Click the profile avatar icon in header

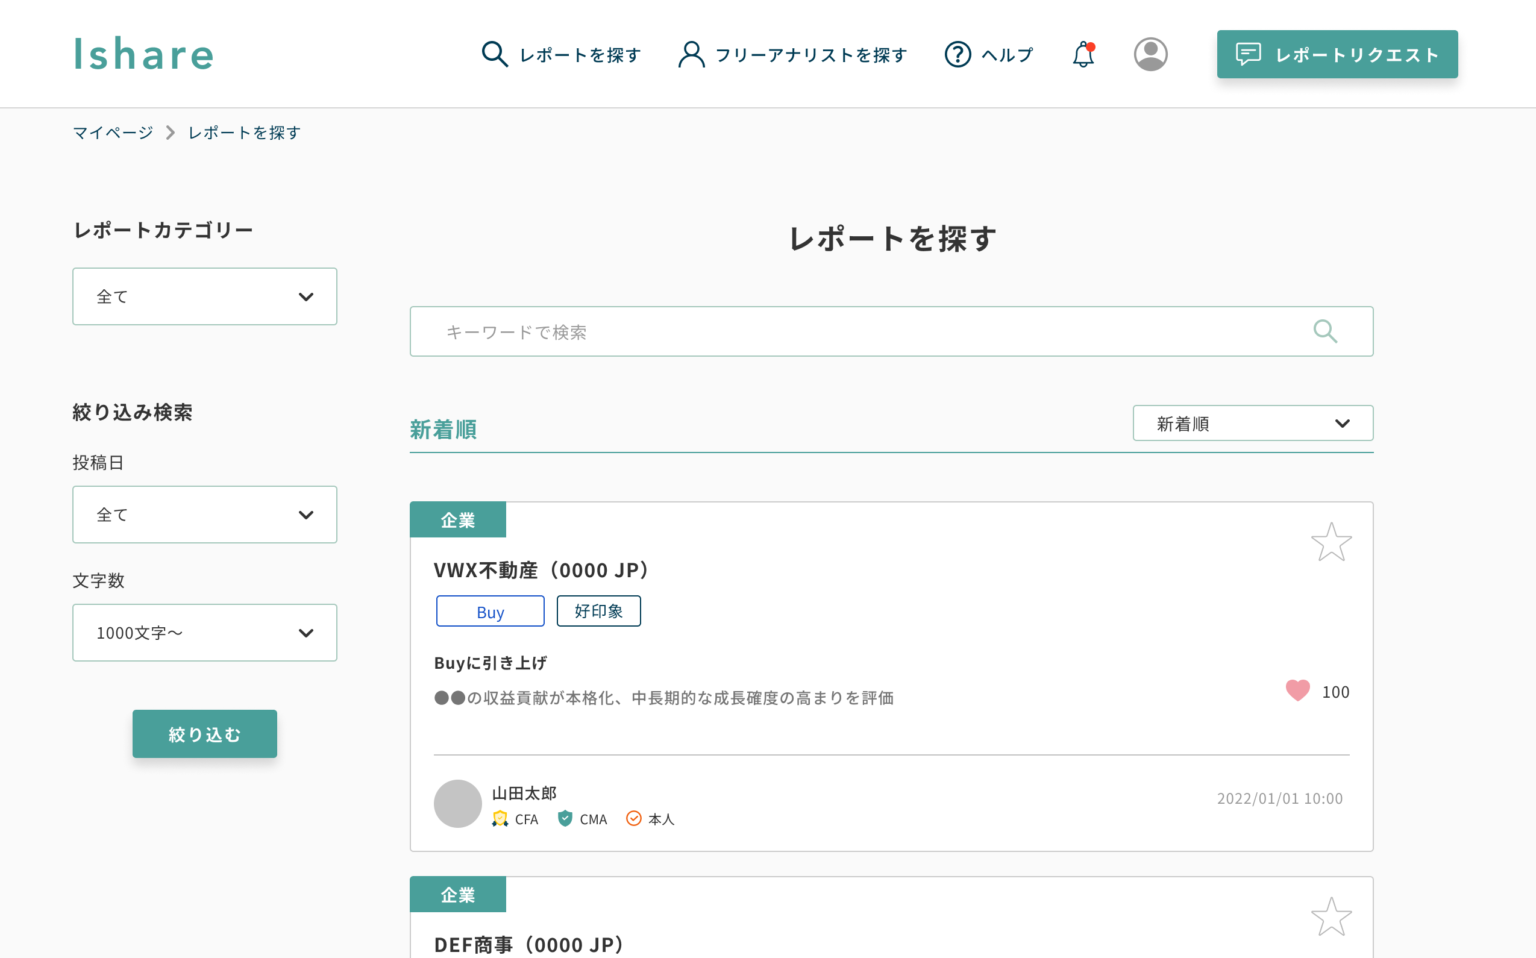[1151, 54]
